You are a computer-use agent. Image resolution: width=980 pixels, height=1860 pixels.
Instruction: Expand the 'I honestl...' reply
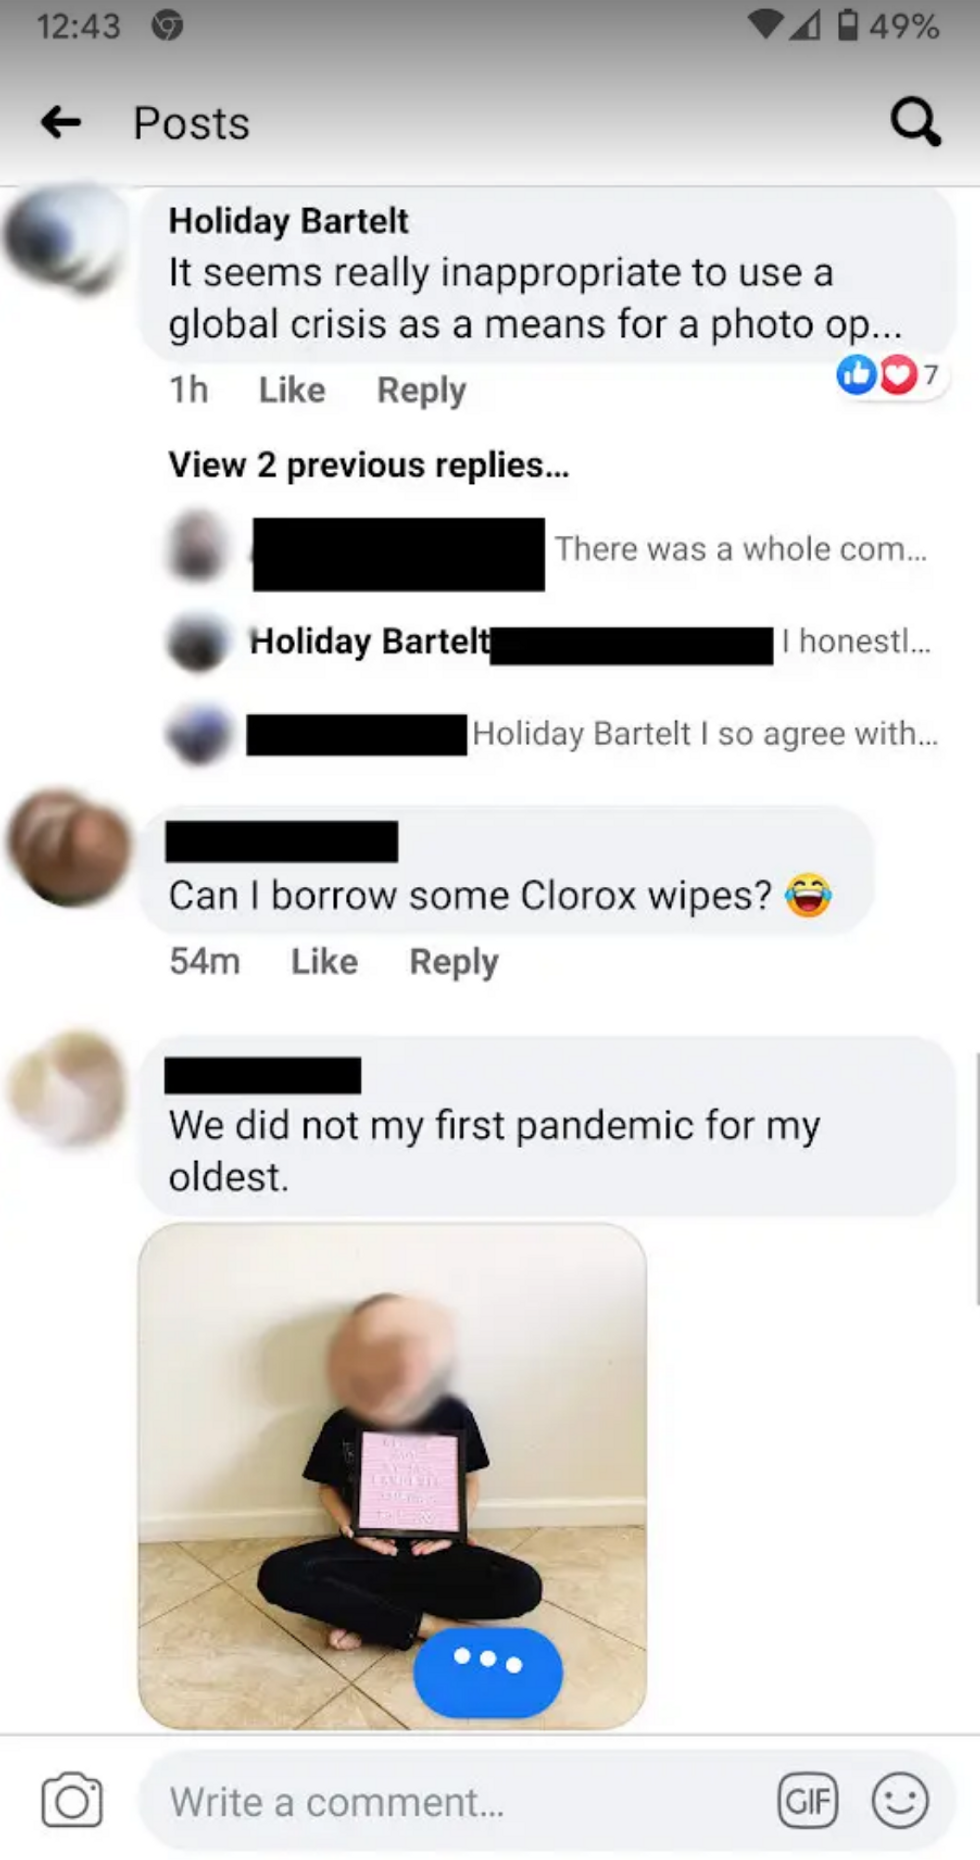[856, 641]
